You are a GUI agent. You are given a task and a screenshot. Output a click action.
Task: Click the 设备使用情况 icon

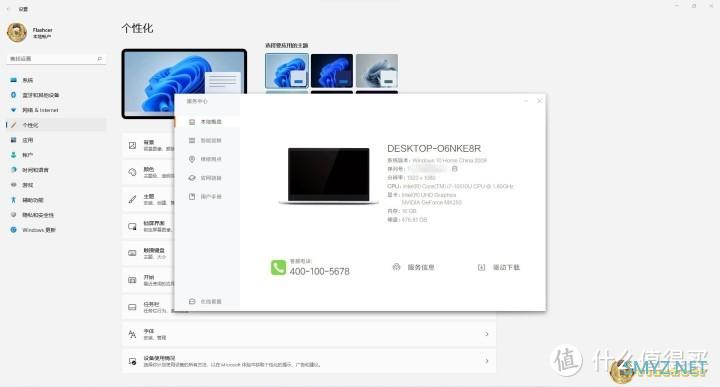132,361
